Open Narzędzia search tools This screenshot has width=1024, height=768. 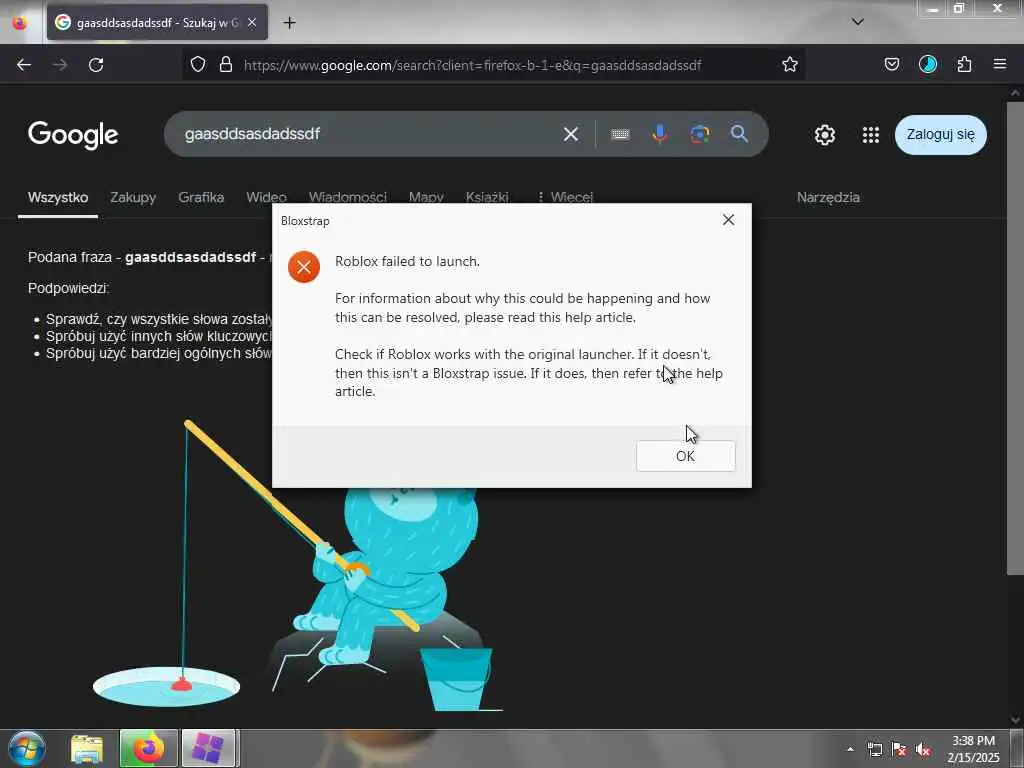828,197
